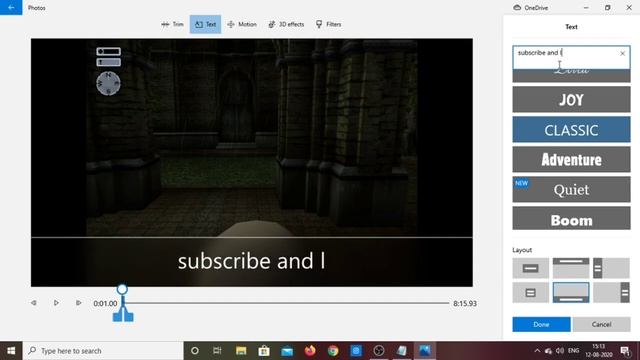Choose the Joy text style
This screenshot has height=360, width=640.
coord(571,100)
